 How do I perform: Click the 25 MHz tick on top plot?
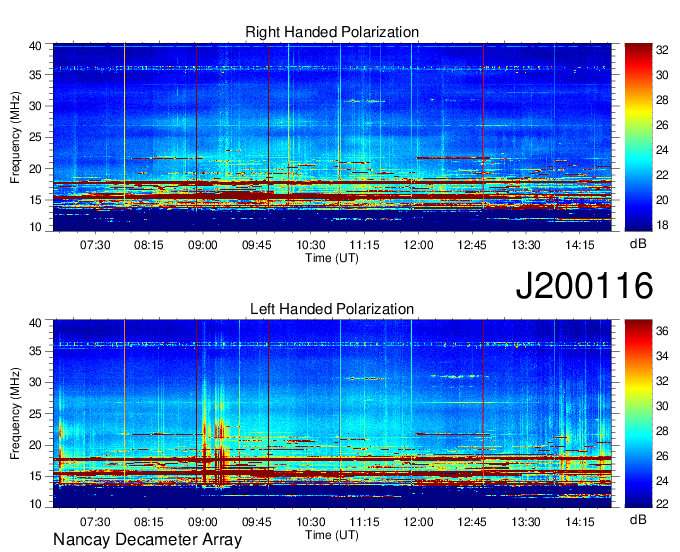(x=35, y=137)
